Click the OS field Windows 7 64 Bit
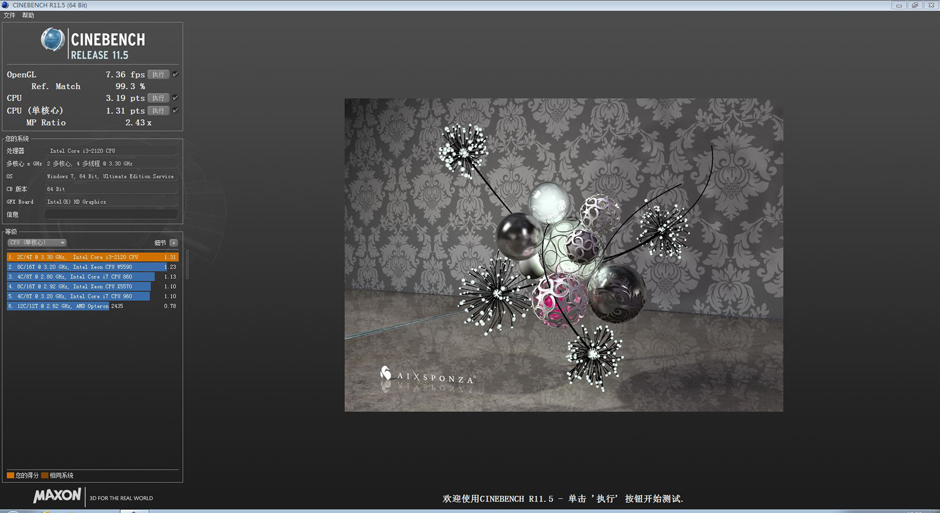The width and height of the screenshot is (940, 513). click(112, 176)
